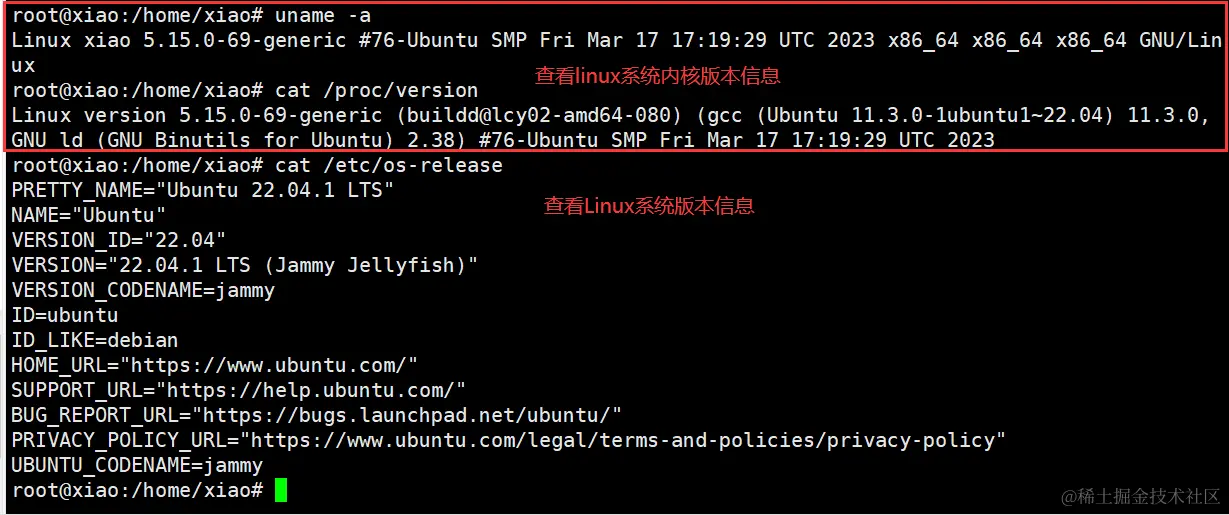Open the privacy-policy URL
The width and height of the screenshot is (1229, 515).
[x=628, y=440]
